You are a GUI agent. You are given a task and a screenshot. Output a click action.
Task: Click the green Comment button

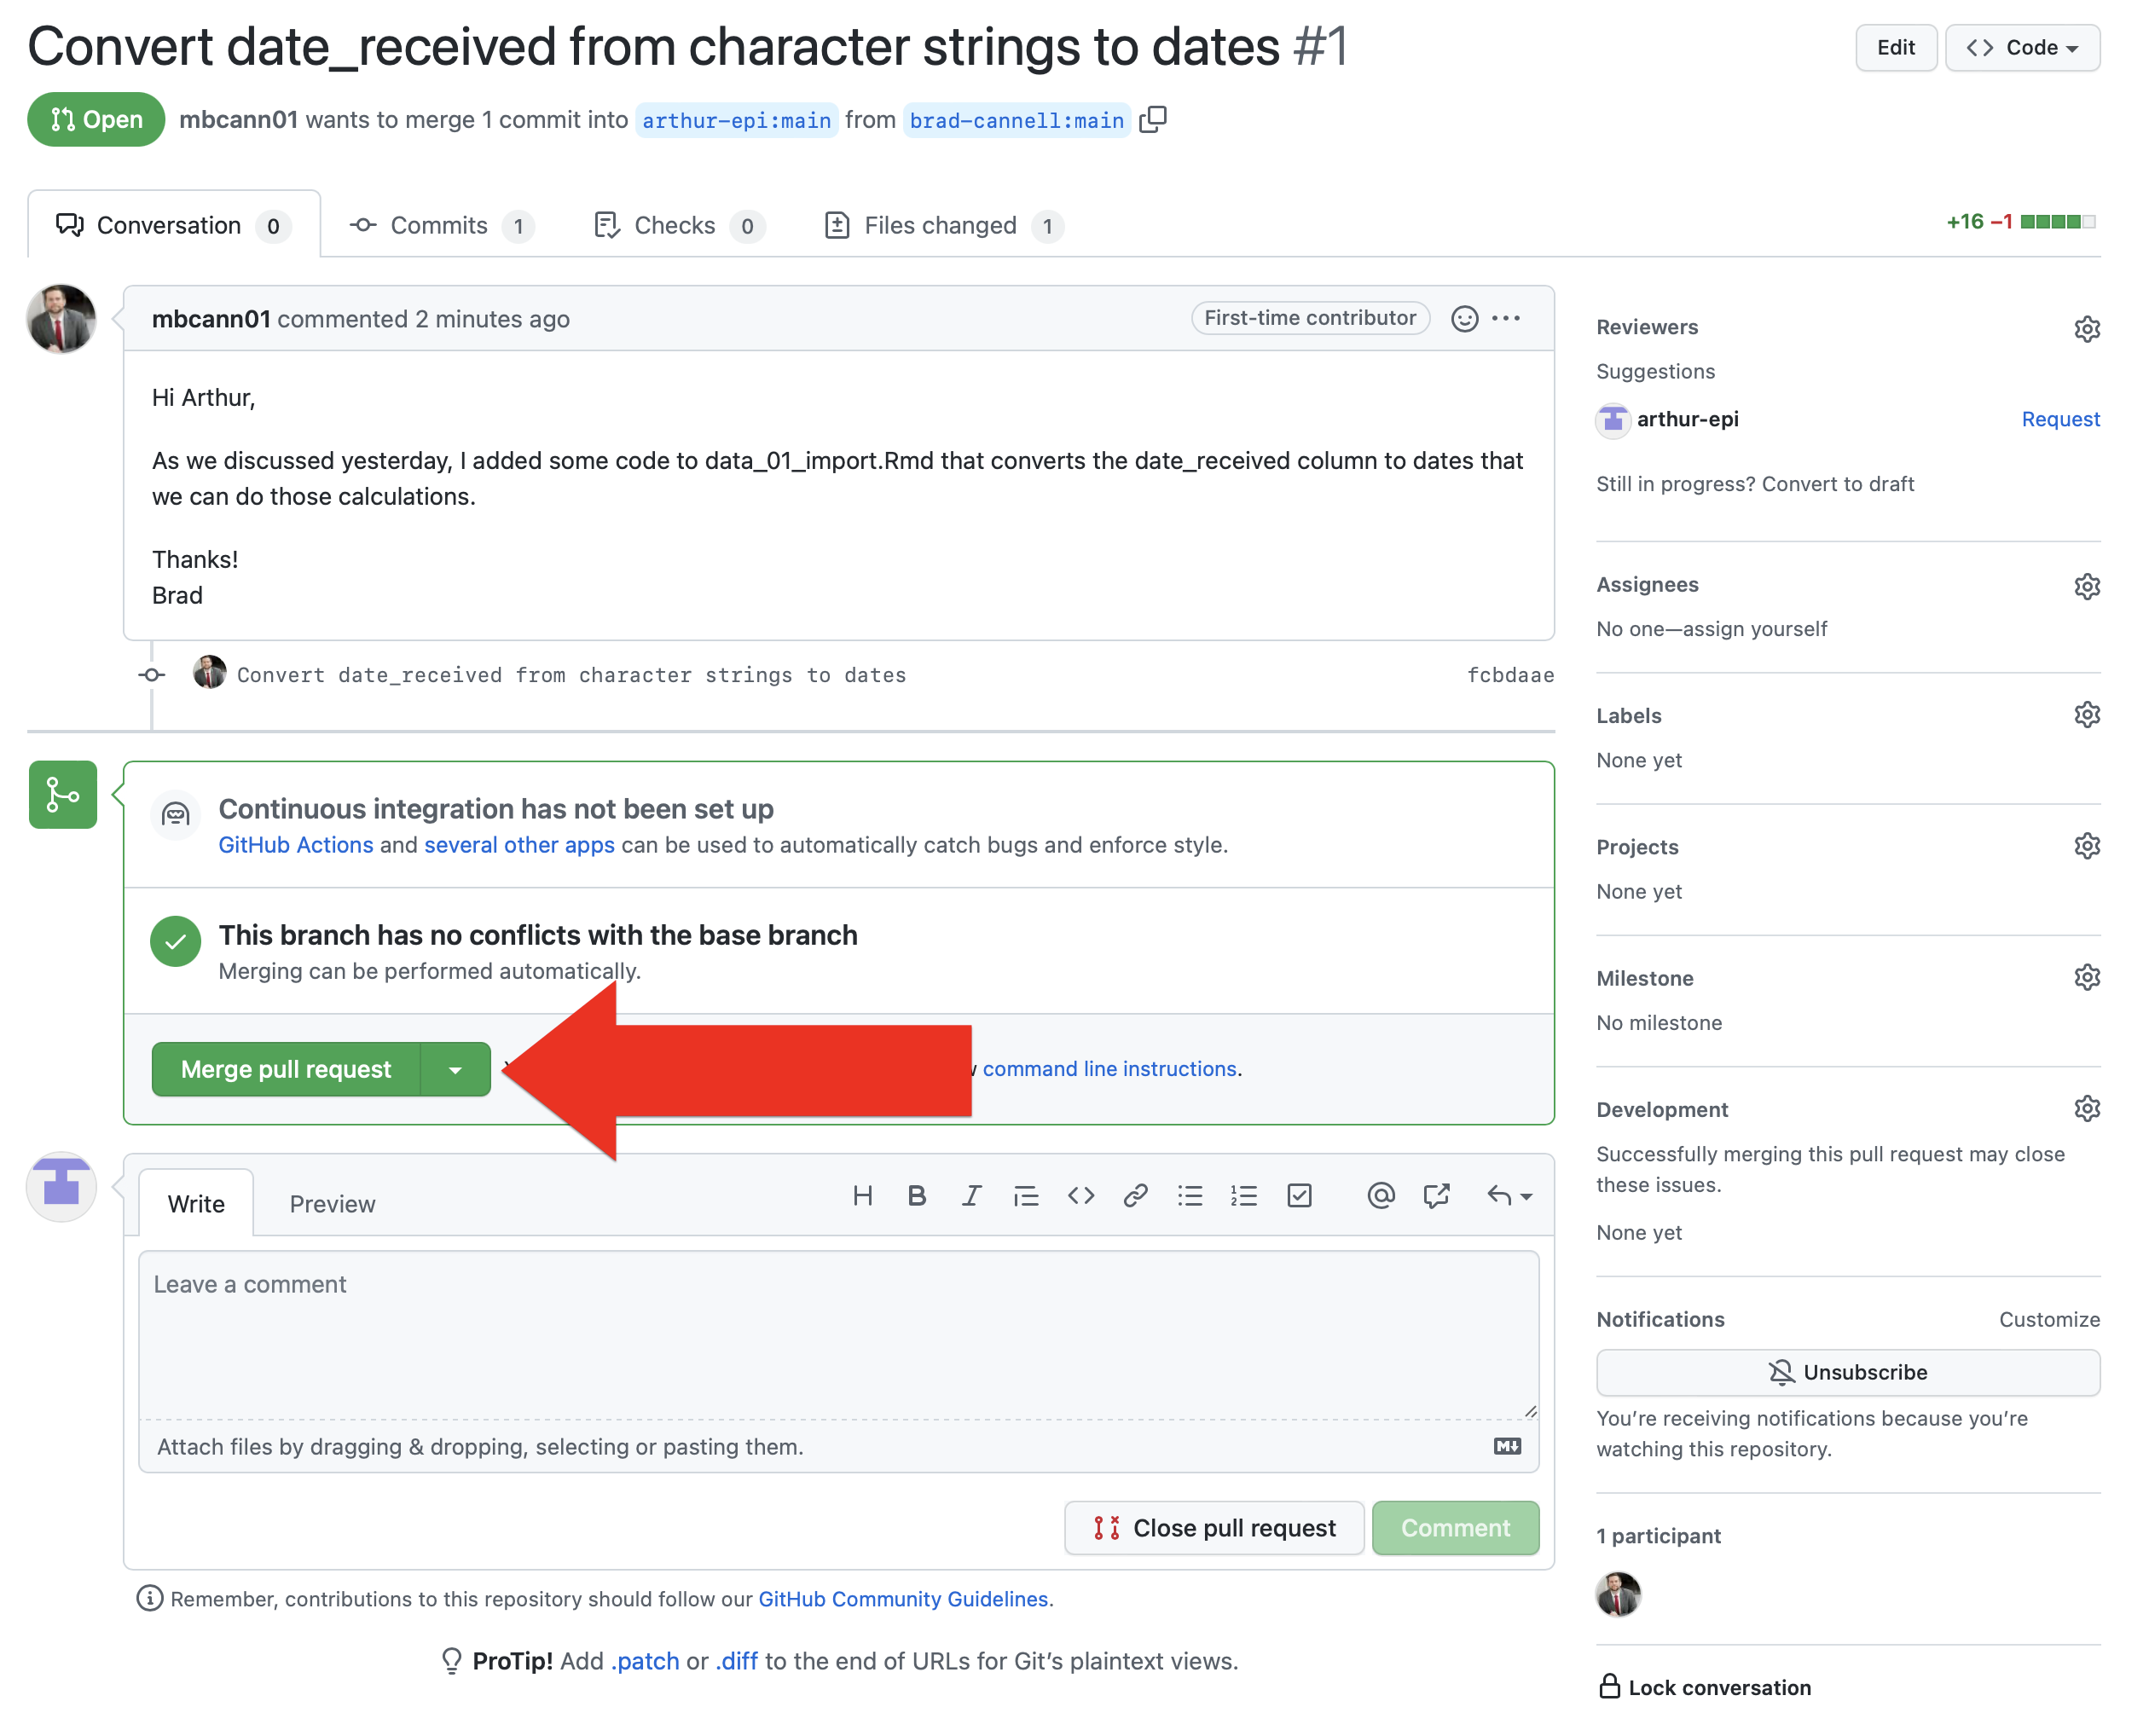pos(1455,1527)
